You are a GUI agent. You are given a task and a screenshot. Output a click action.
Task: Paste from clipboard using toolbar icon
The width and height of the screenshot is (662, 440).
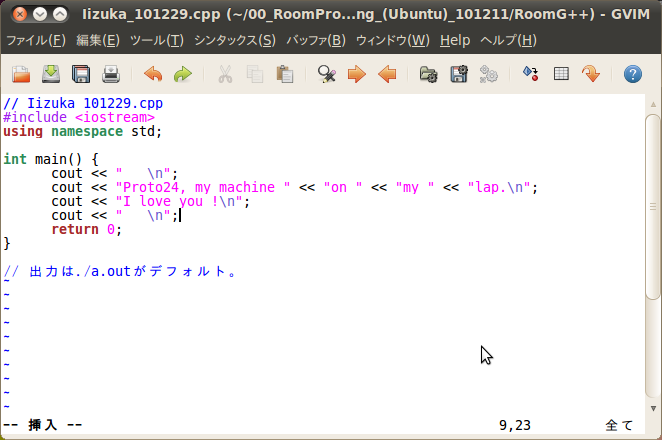pyautogui.click(x=285, y=74)
